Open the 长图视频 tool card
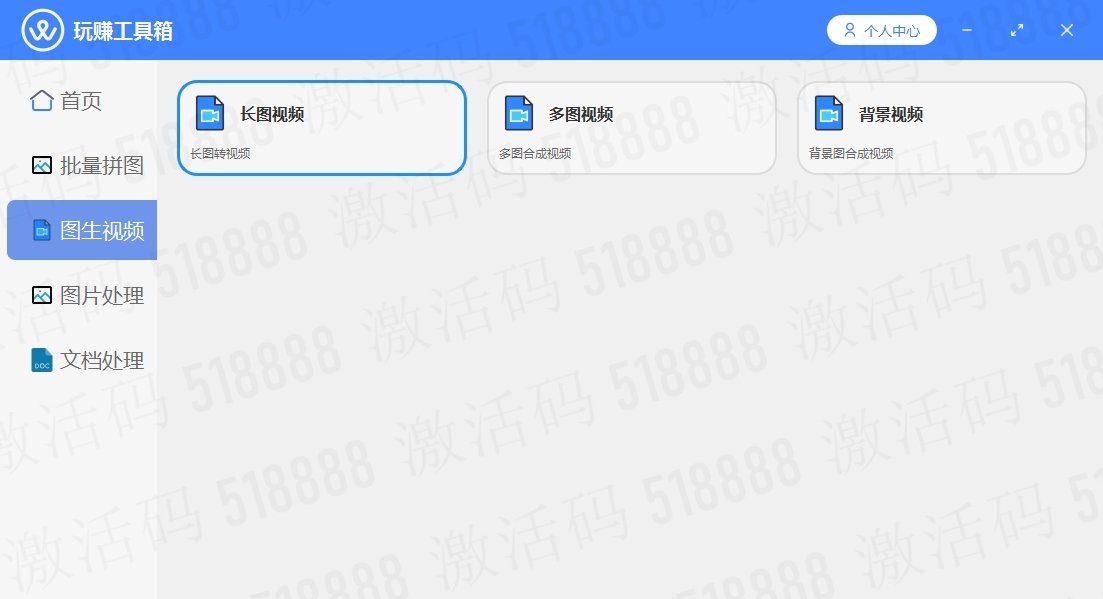This screenshot has width=1103, height=599. coord(321,128)
